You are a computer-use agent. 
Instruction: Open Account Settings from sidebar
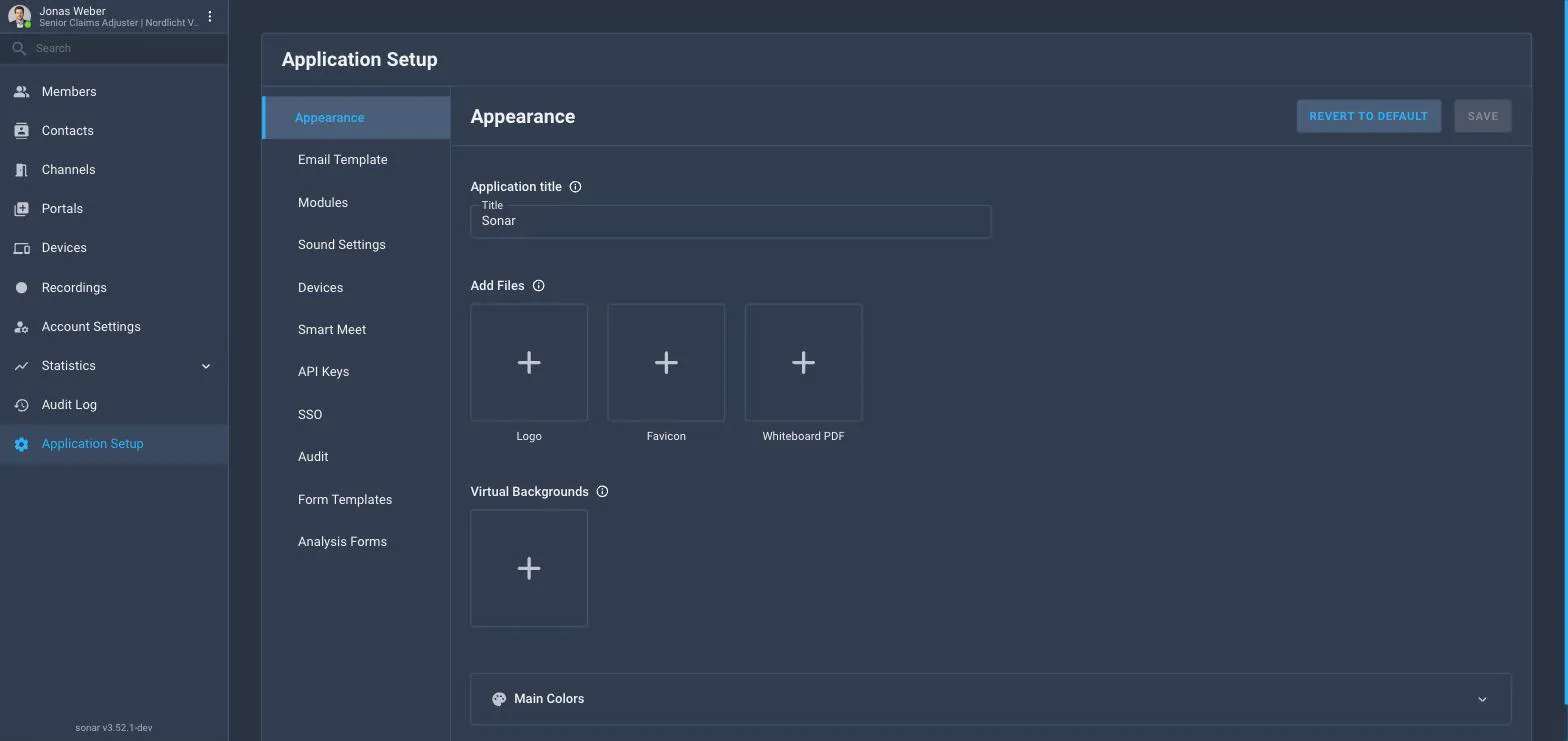click(x=114, y=327)
